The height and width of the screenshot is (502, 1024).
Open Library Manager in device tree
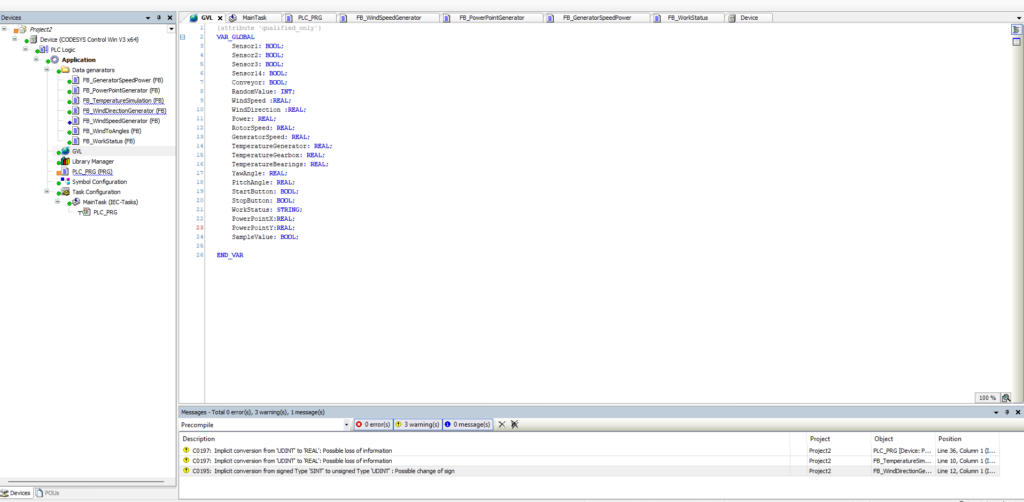92,161
